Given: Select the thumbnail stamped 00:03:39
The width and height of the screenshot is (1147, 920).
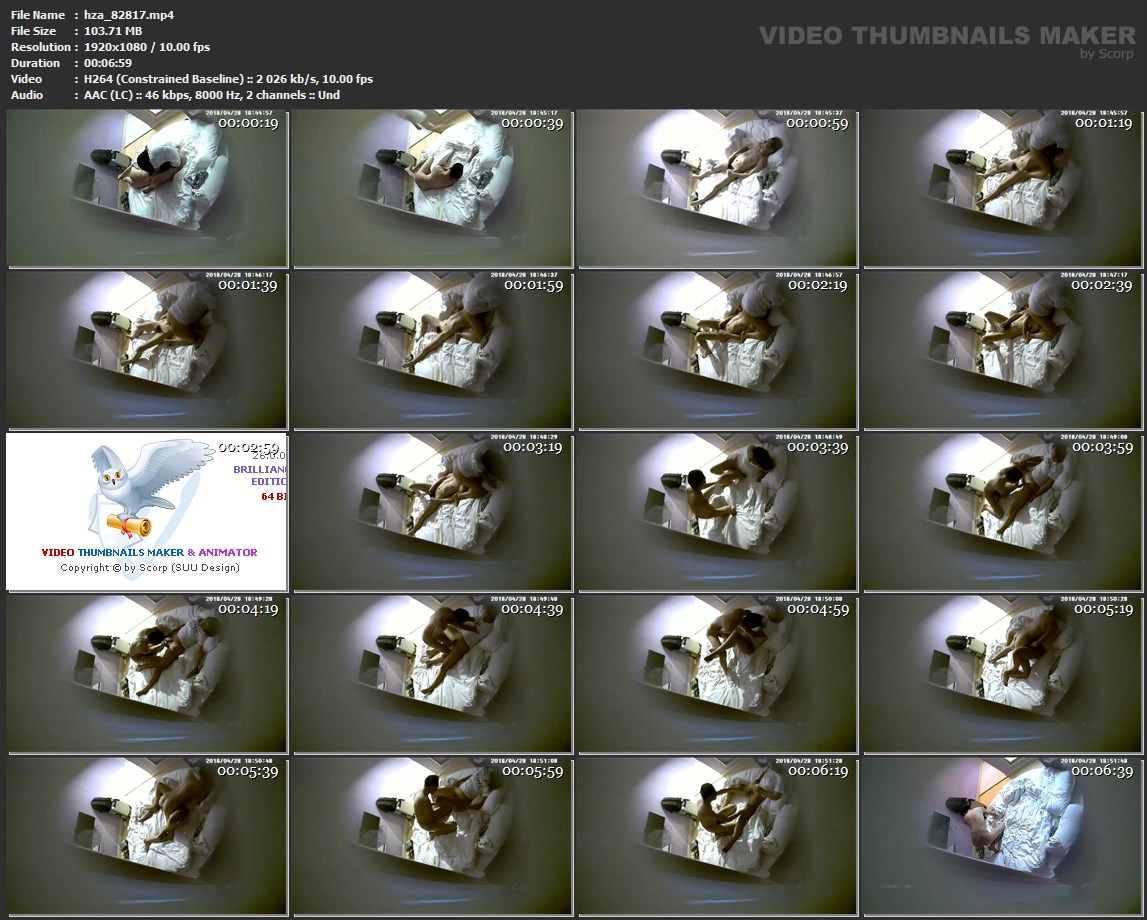Looking at the screenshot, I should pos(718,513).
